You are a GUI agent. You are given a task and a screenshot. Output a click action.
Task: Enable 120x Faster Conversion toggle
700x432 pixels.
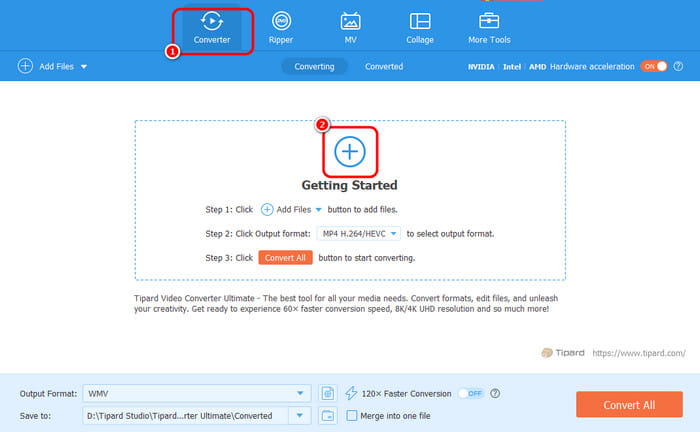click(x=471, y=393)
